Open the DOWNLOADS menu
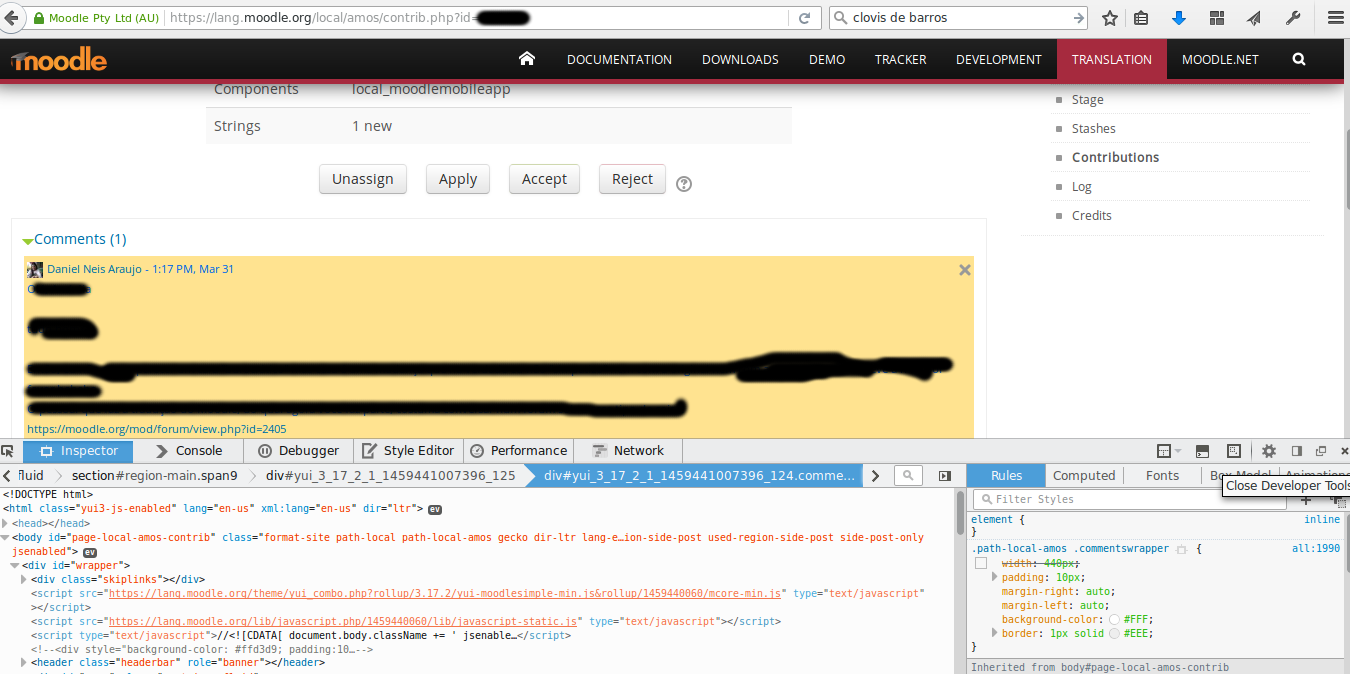Image resolution: width=1350 pixels, height=674 pixels. tap(740, 59)
